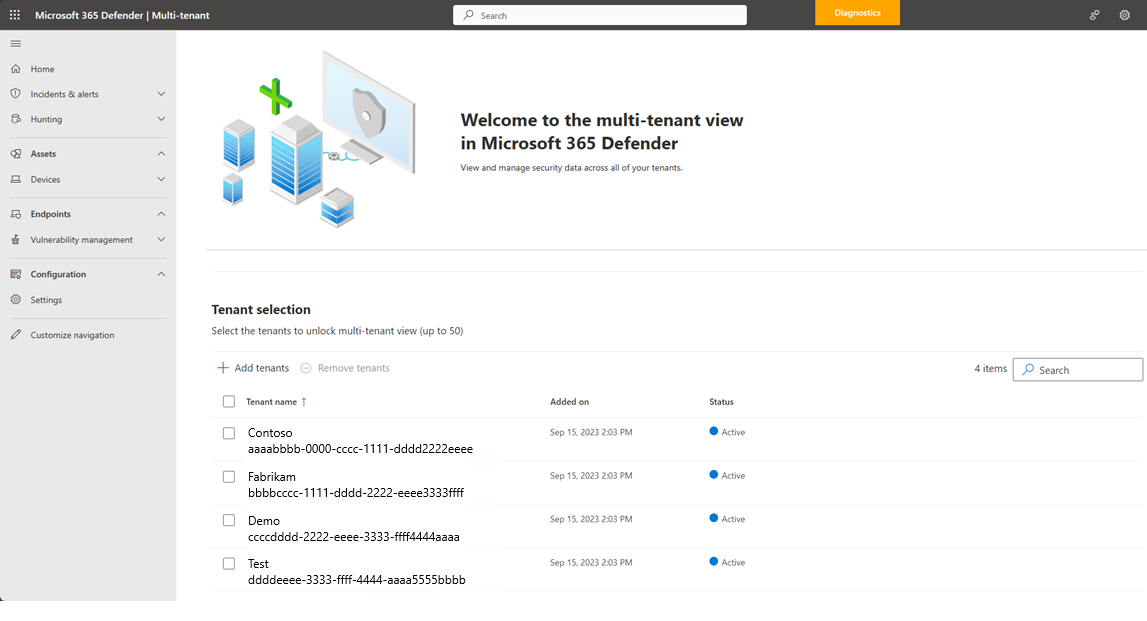This screenshot has width=1147, height=621.
Task: Click the magnifier in top search box
Action: pos(469,15)
